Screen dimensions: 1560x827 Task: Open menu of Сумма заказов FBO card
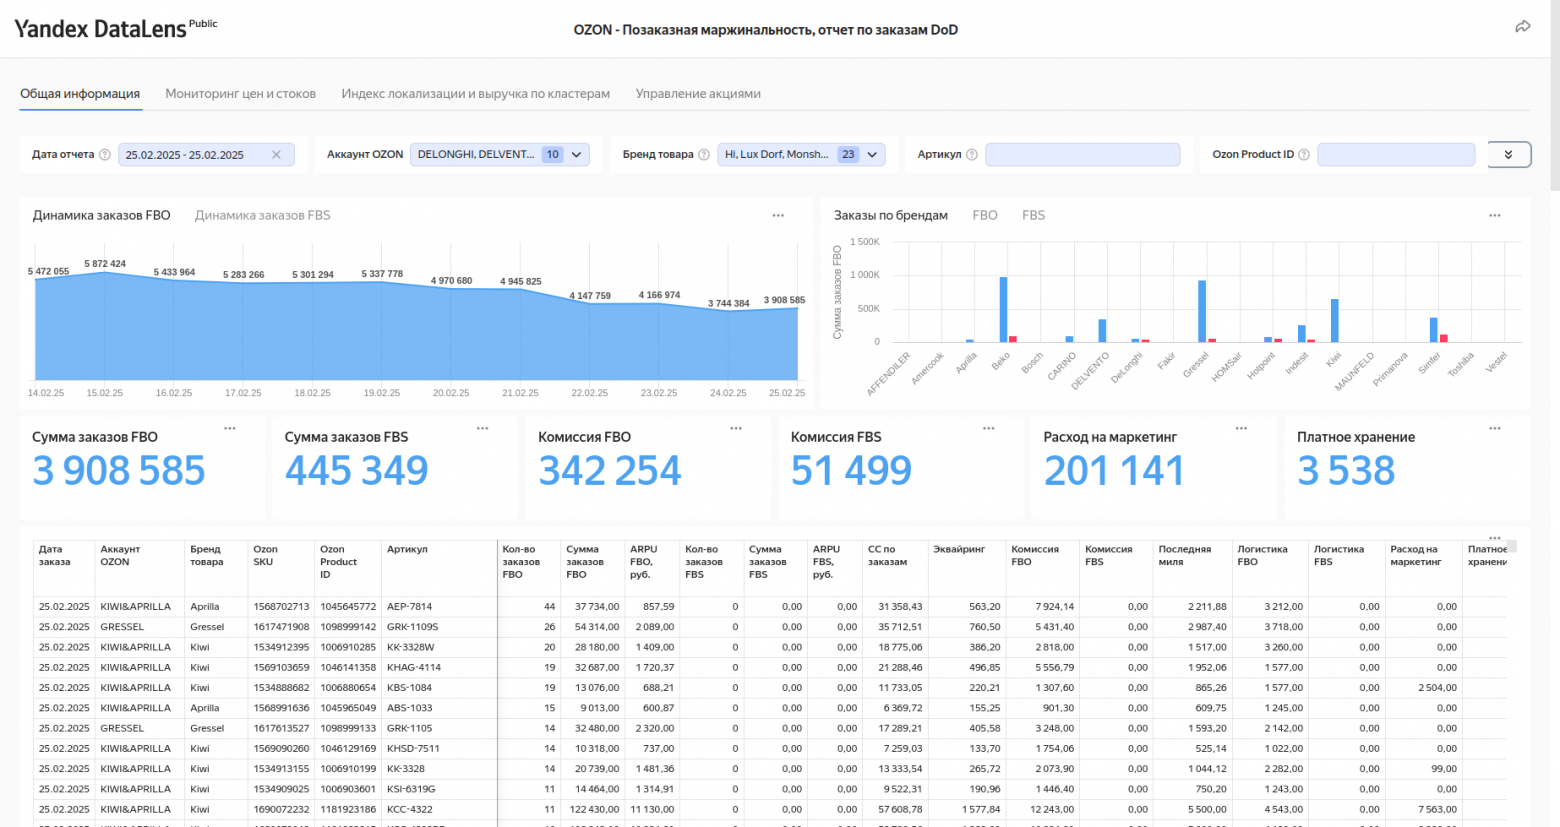[230, 428]
